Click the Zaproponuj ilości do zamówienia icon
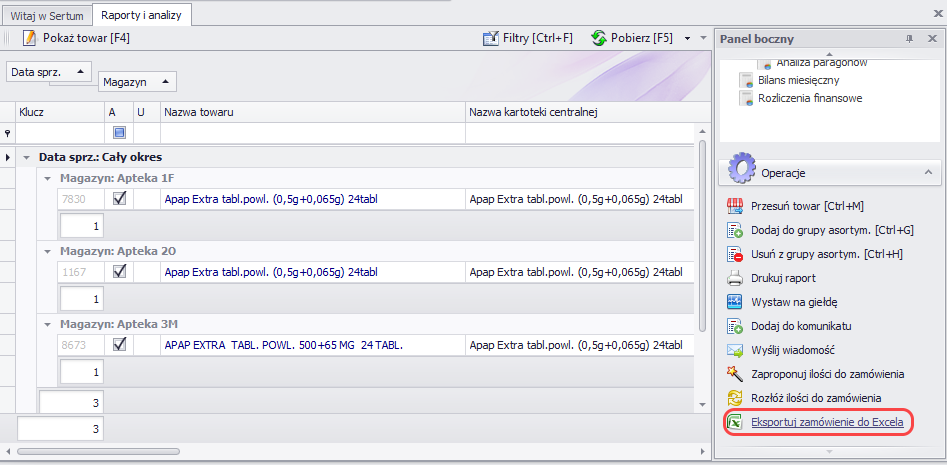Image resolution: width=947 pixels, height=465 pixels. pyautogui.click(x=735, y=374)
